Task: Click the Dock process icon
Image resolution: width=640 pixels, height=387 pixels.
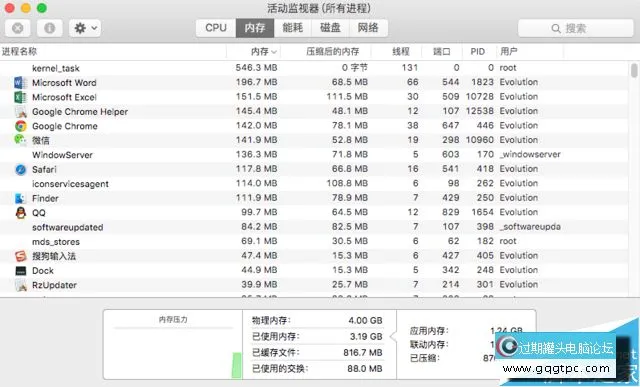Action: tap(20, 271)
